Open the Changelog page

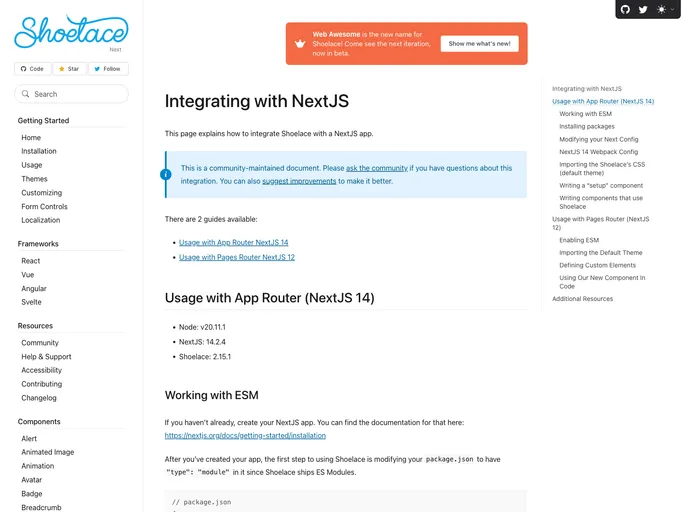[x=39, y=398]
